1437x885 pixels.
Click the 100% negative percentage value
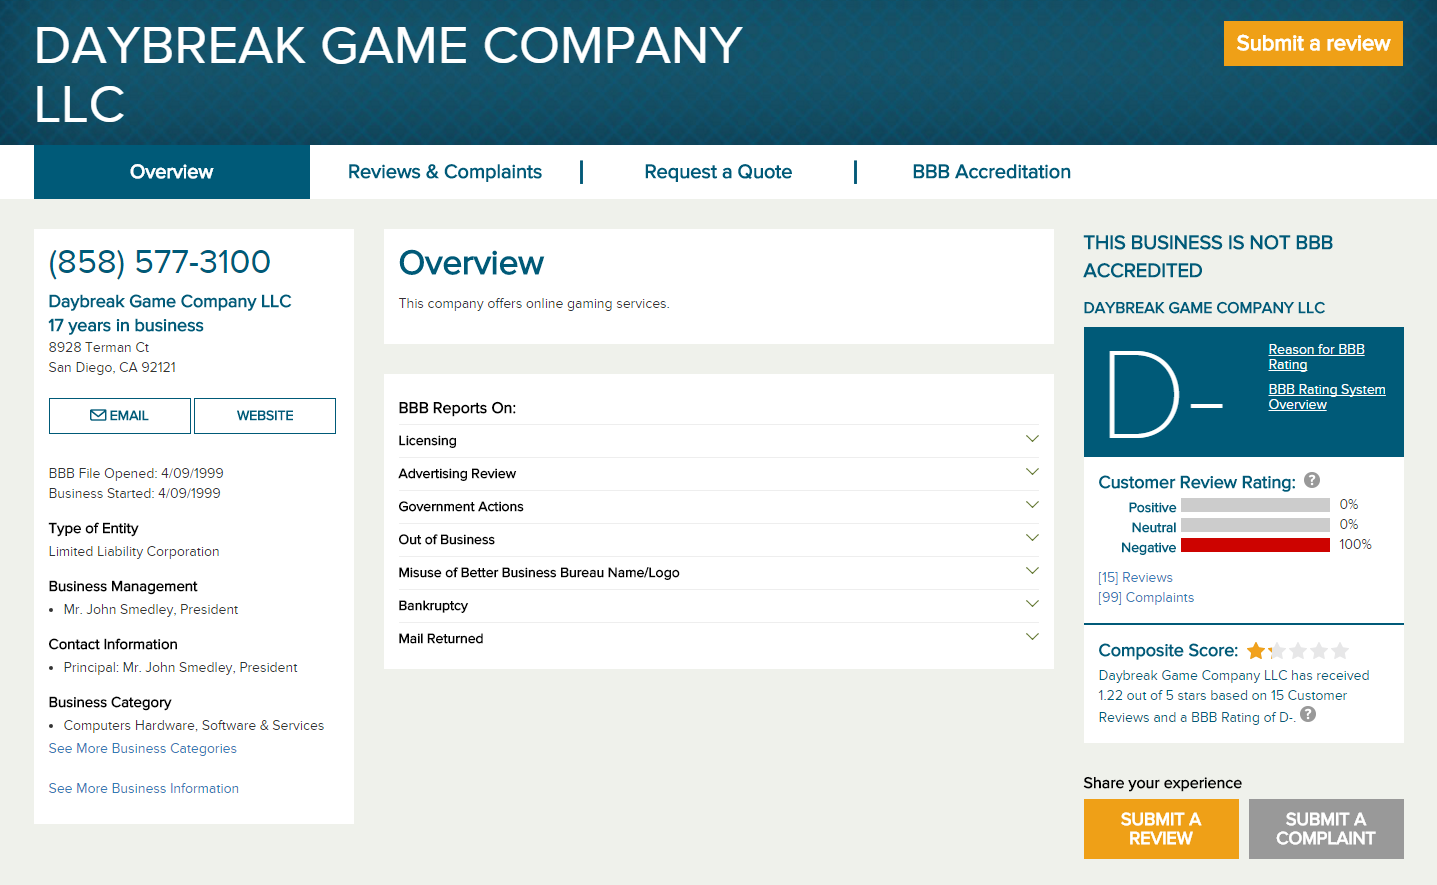(1355, 545)
